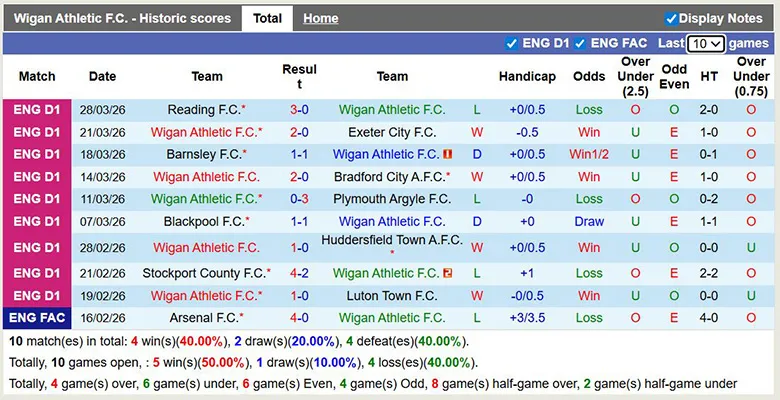Screen dimensions: 780x400
Task: Open the Reading F.C. team link
Action: click(x=204, y=110)
